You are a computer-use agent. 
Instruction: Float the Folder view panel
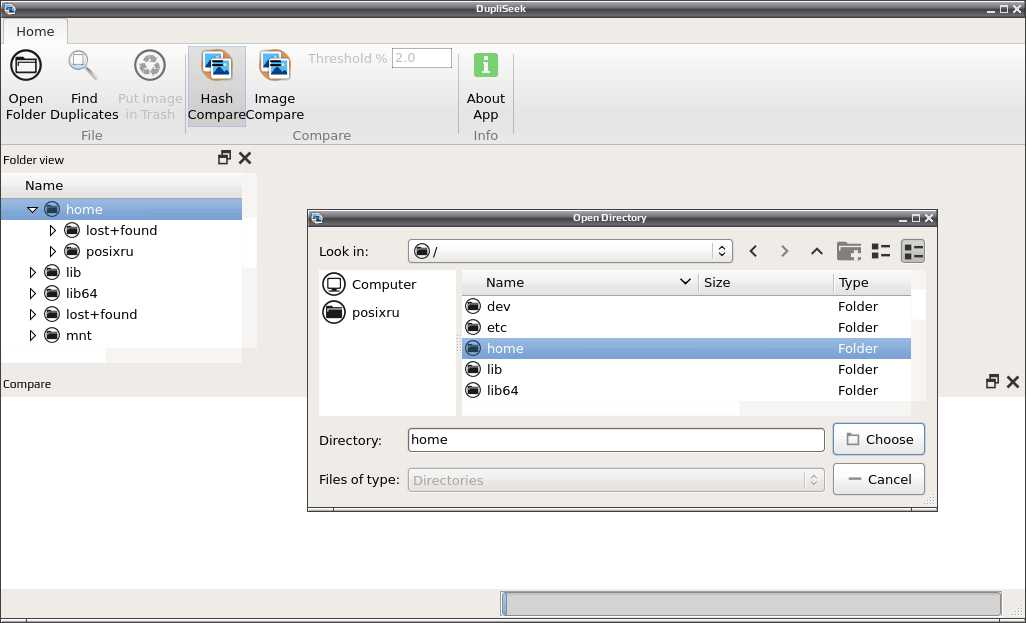224,158
